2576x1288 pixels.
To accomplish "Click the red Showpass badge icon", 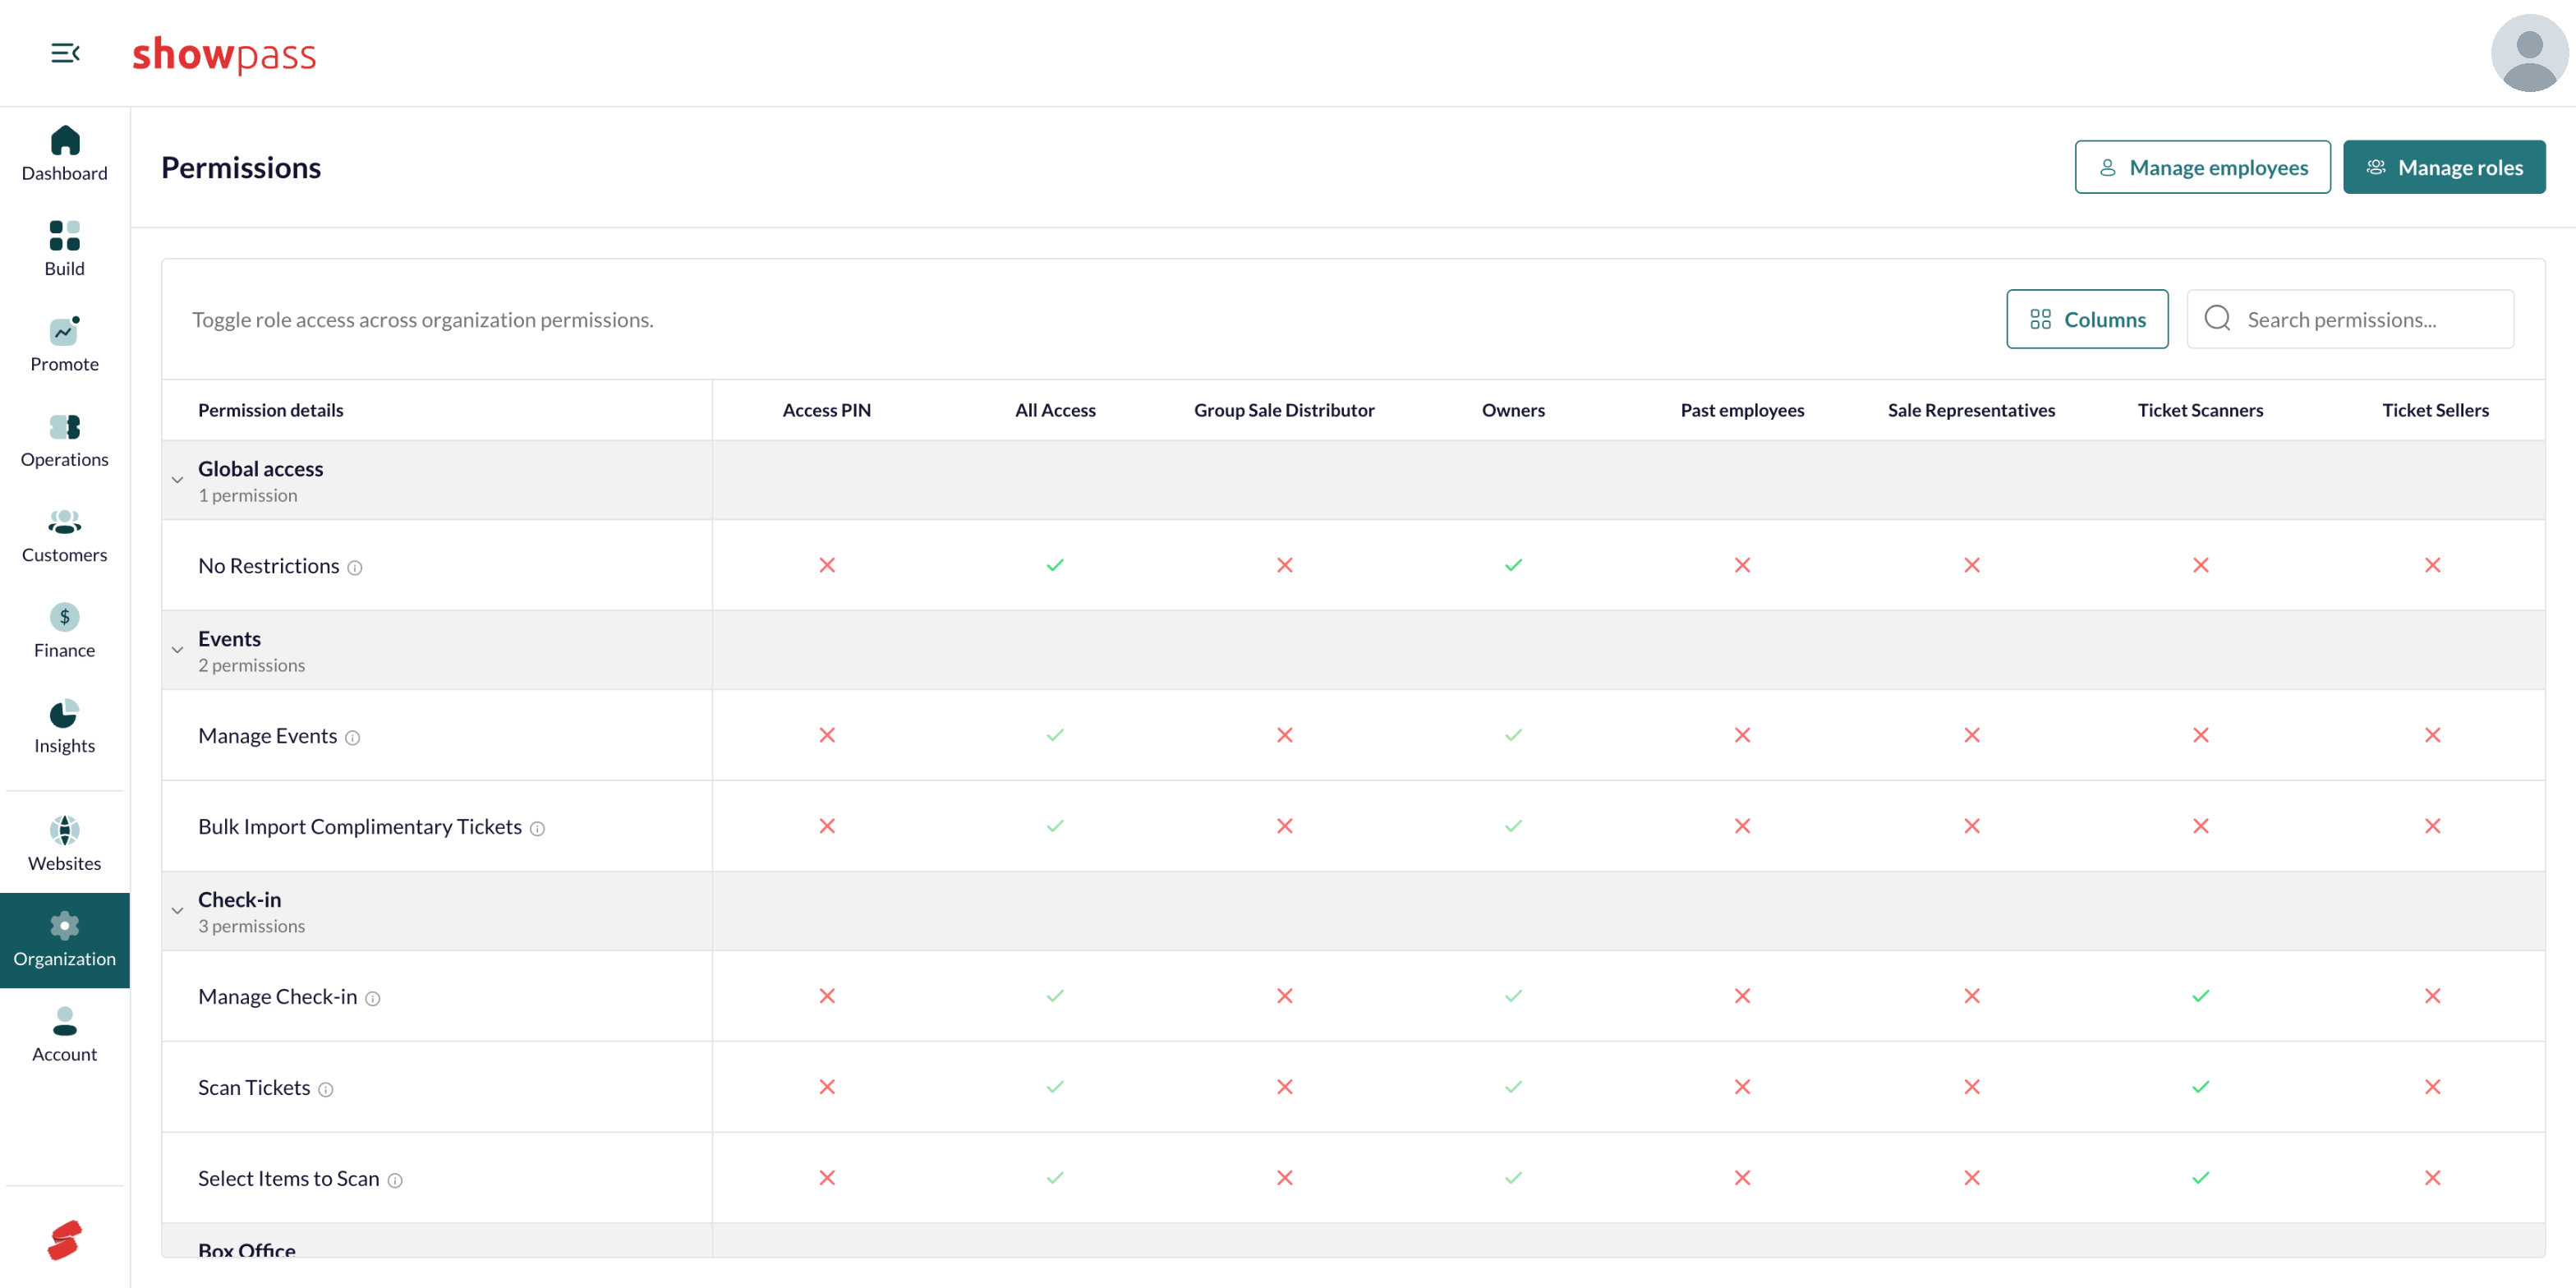I will click(x=65, y=1240).
